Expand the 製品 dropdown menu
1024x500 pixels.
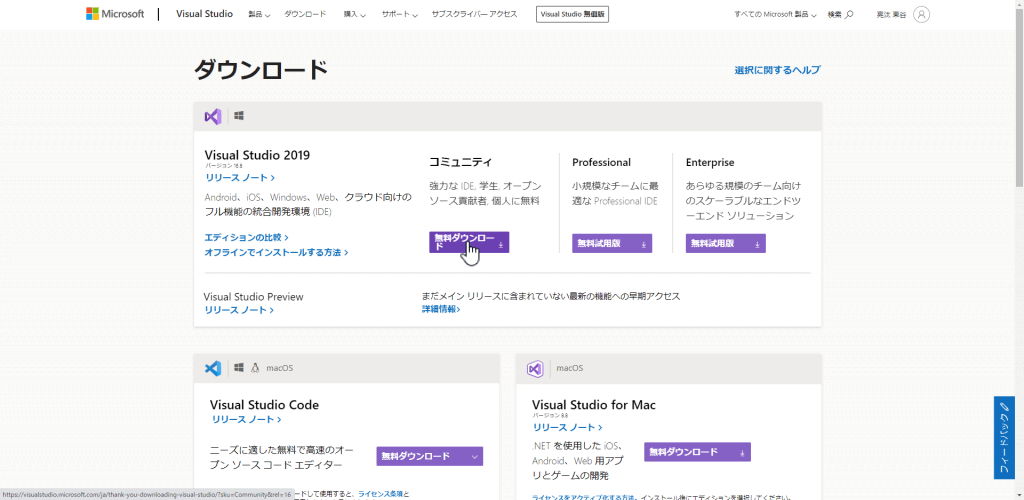(259, 14)
